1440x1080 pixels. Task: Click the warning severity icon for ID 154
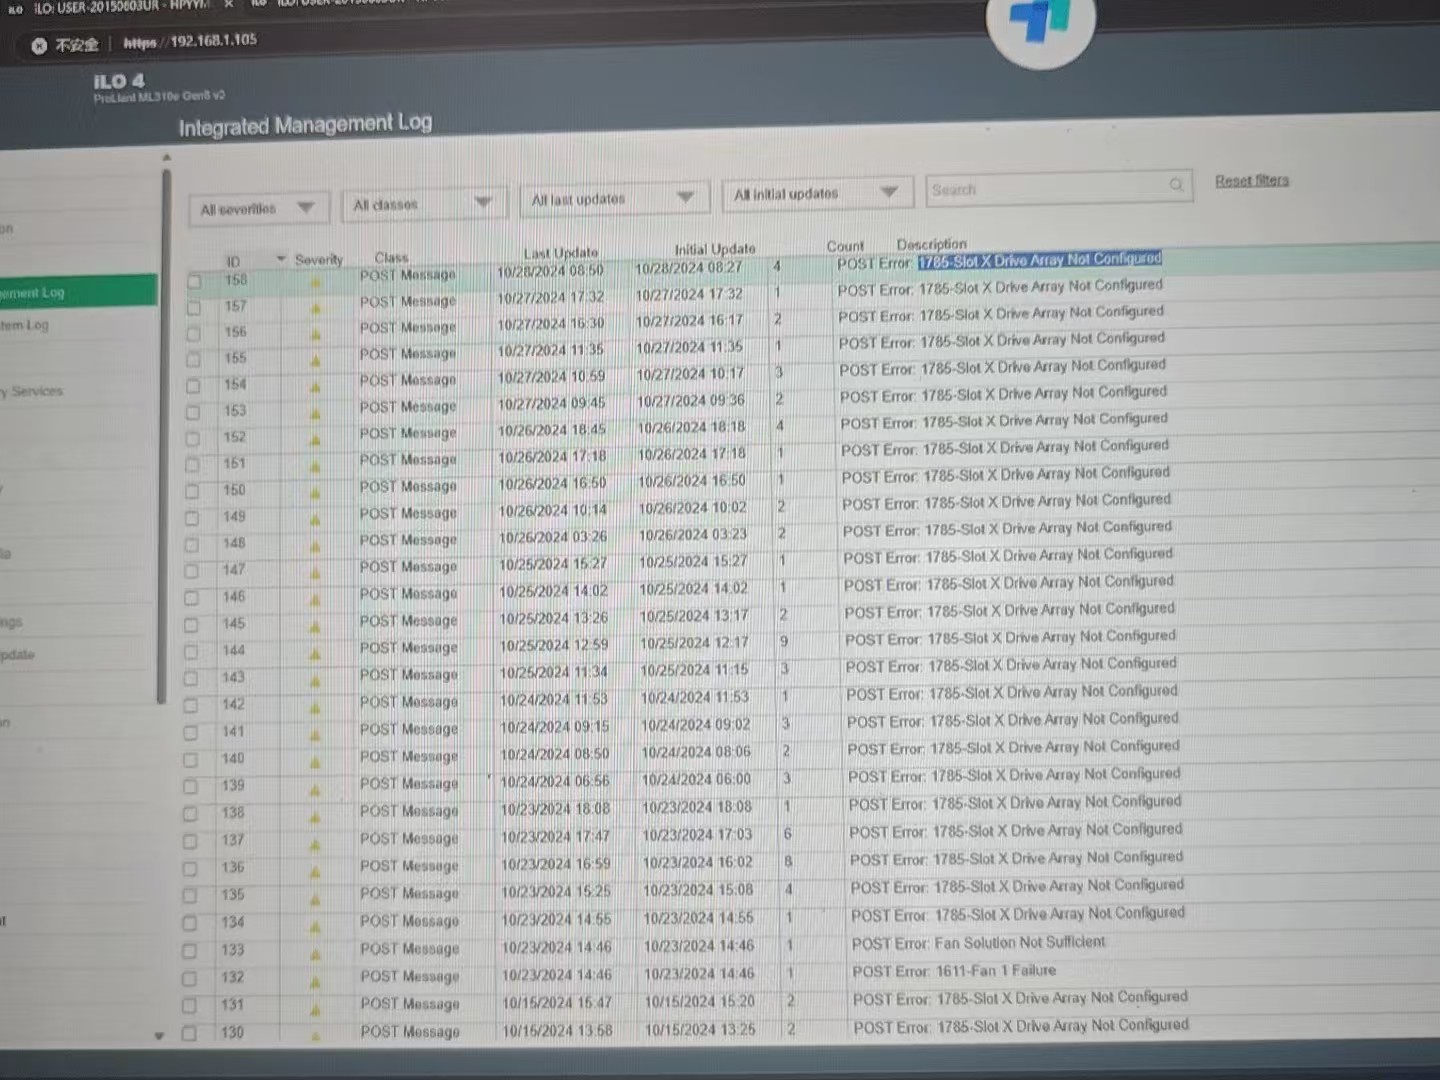coord(316,387)
